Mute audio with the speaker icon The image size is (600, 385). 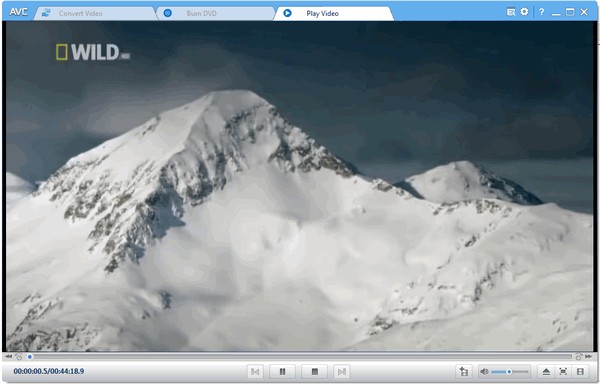pos(484,371)
